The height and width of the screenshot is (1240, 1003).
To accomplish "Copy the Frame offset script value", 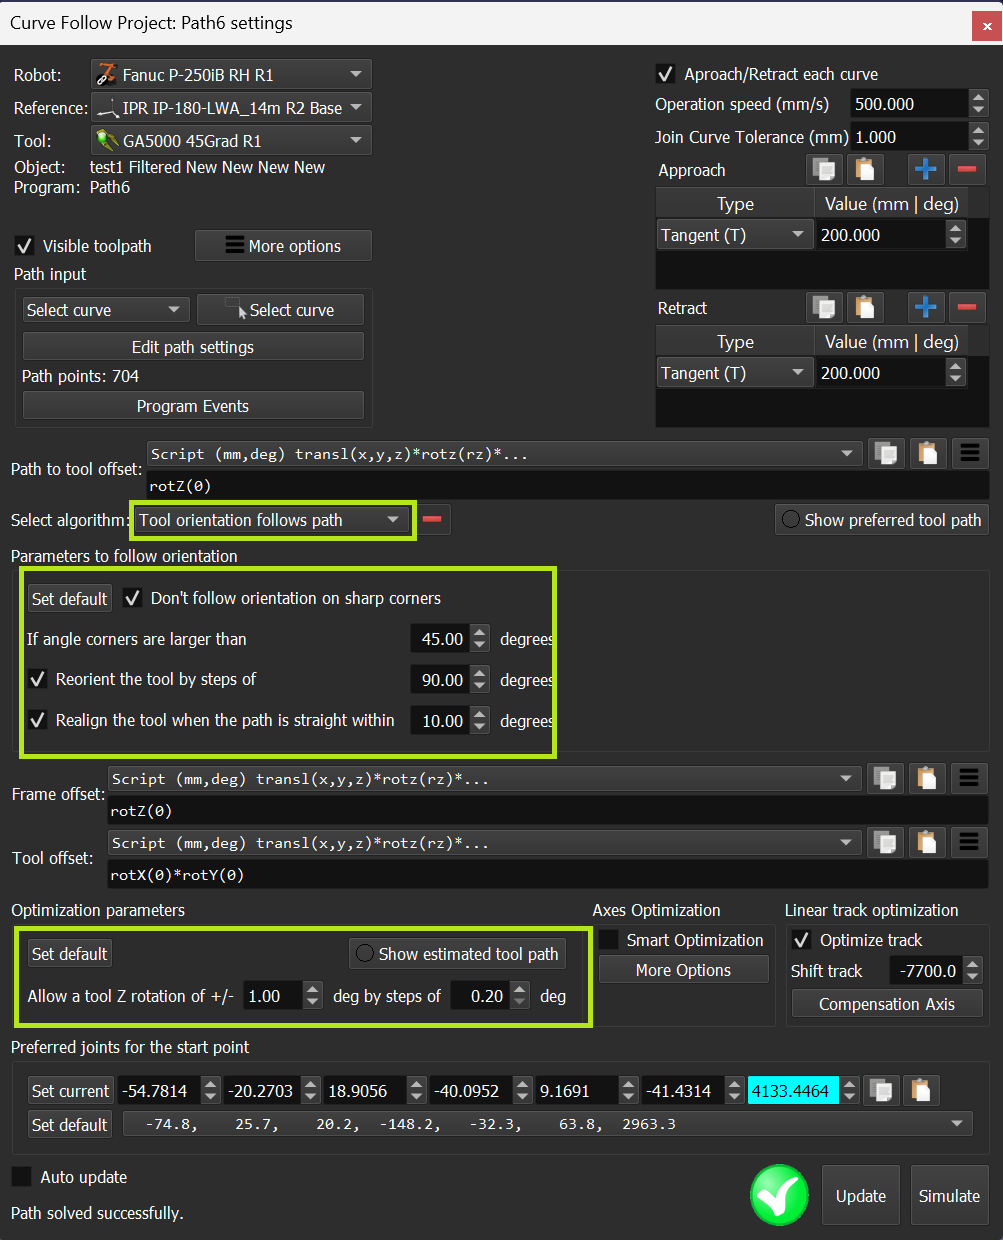I will (x=886, y=779).
